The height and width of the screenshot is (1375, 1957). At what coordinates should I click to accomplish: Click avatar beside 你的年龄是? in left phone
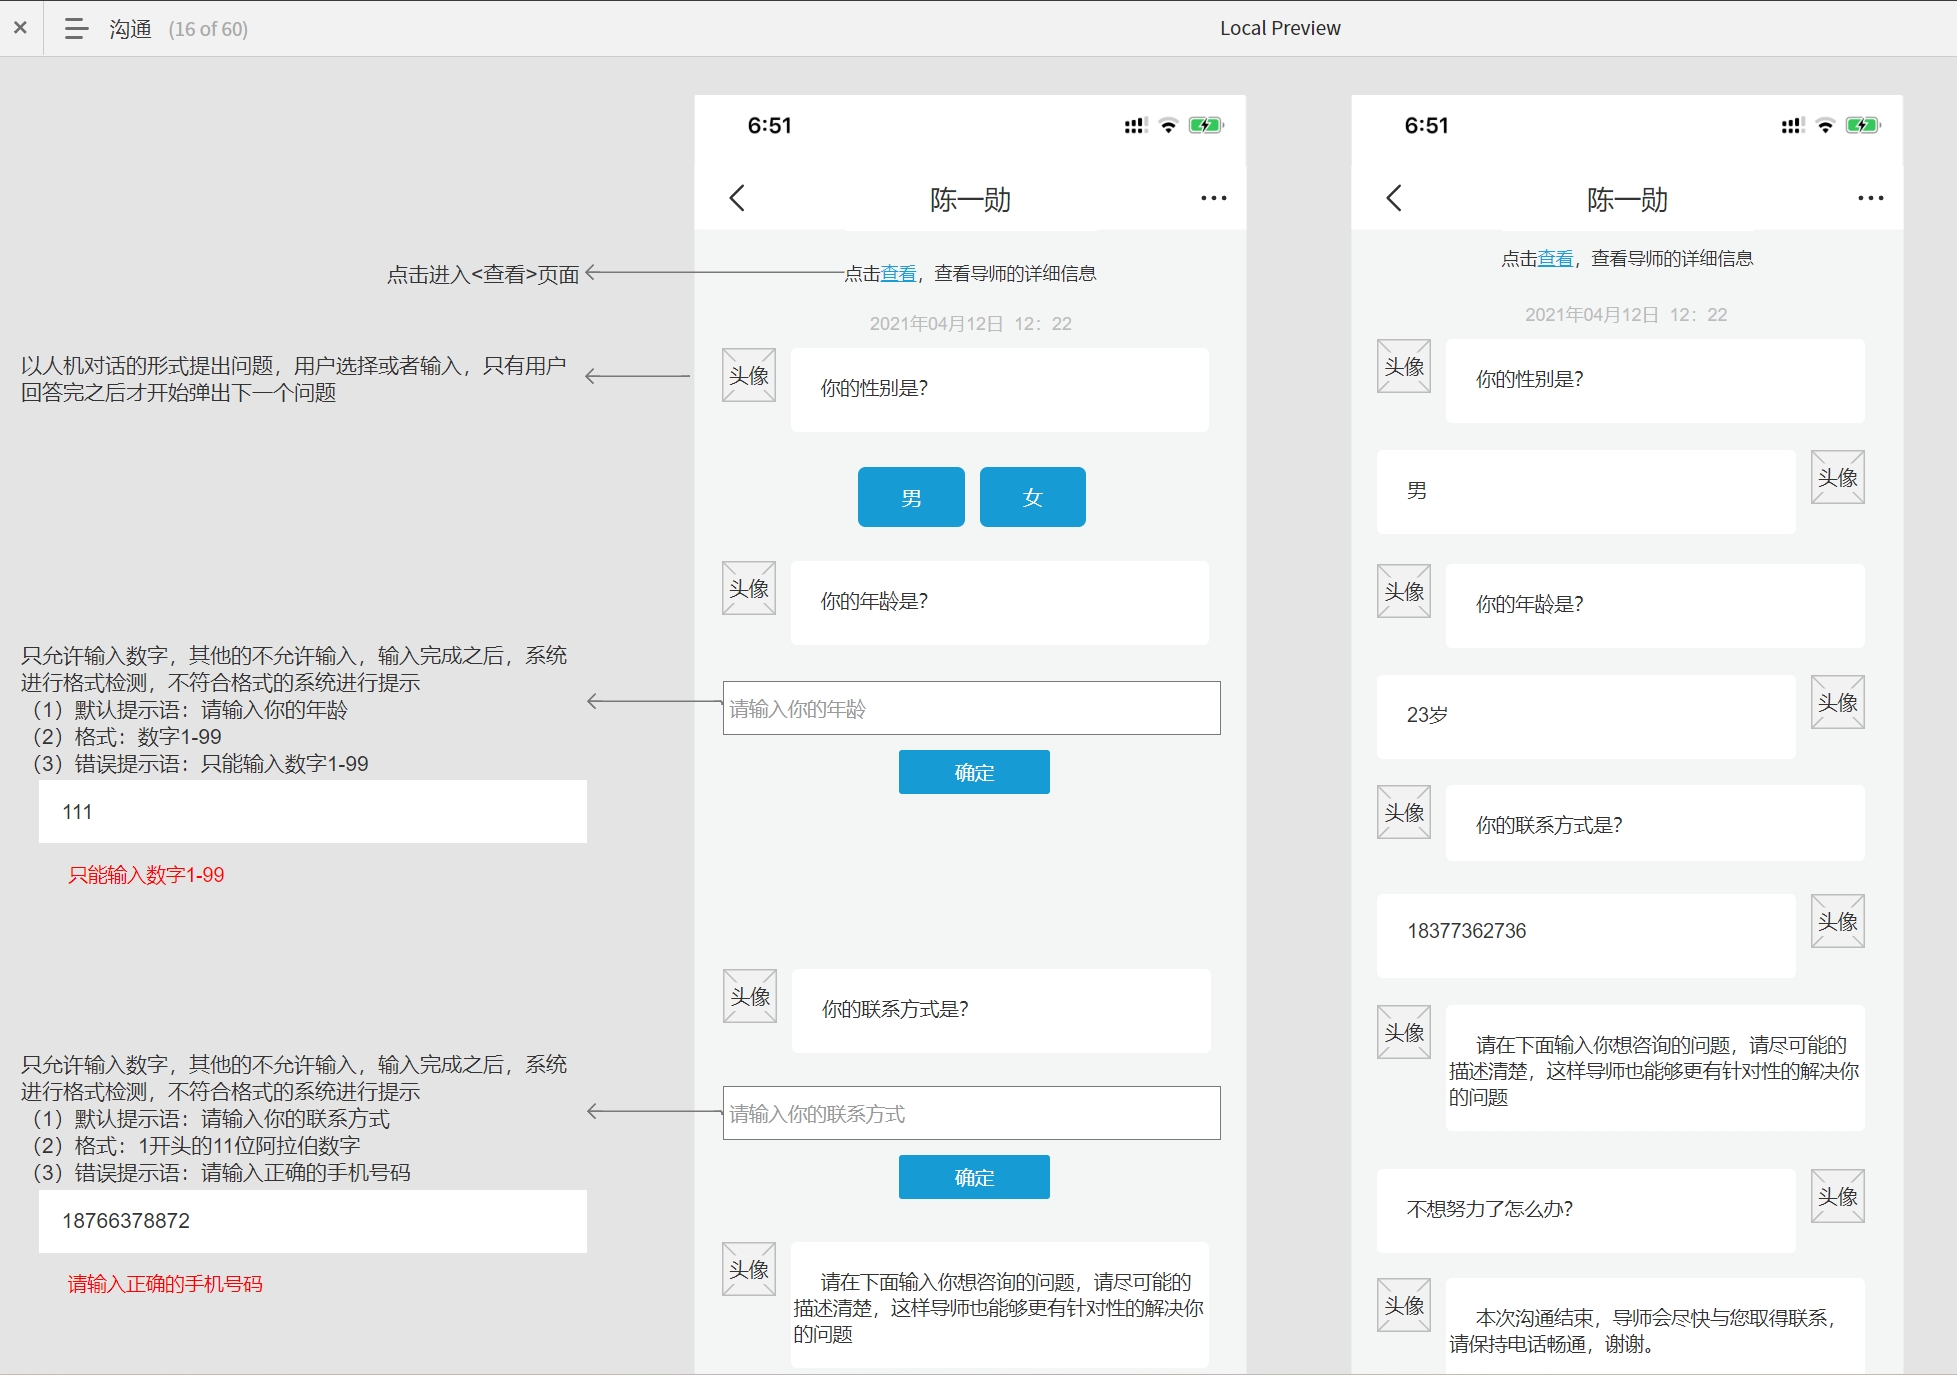click(x=749, y=588)
